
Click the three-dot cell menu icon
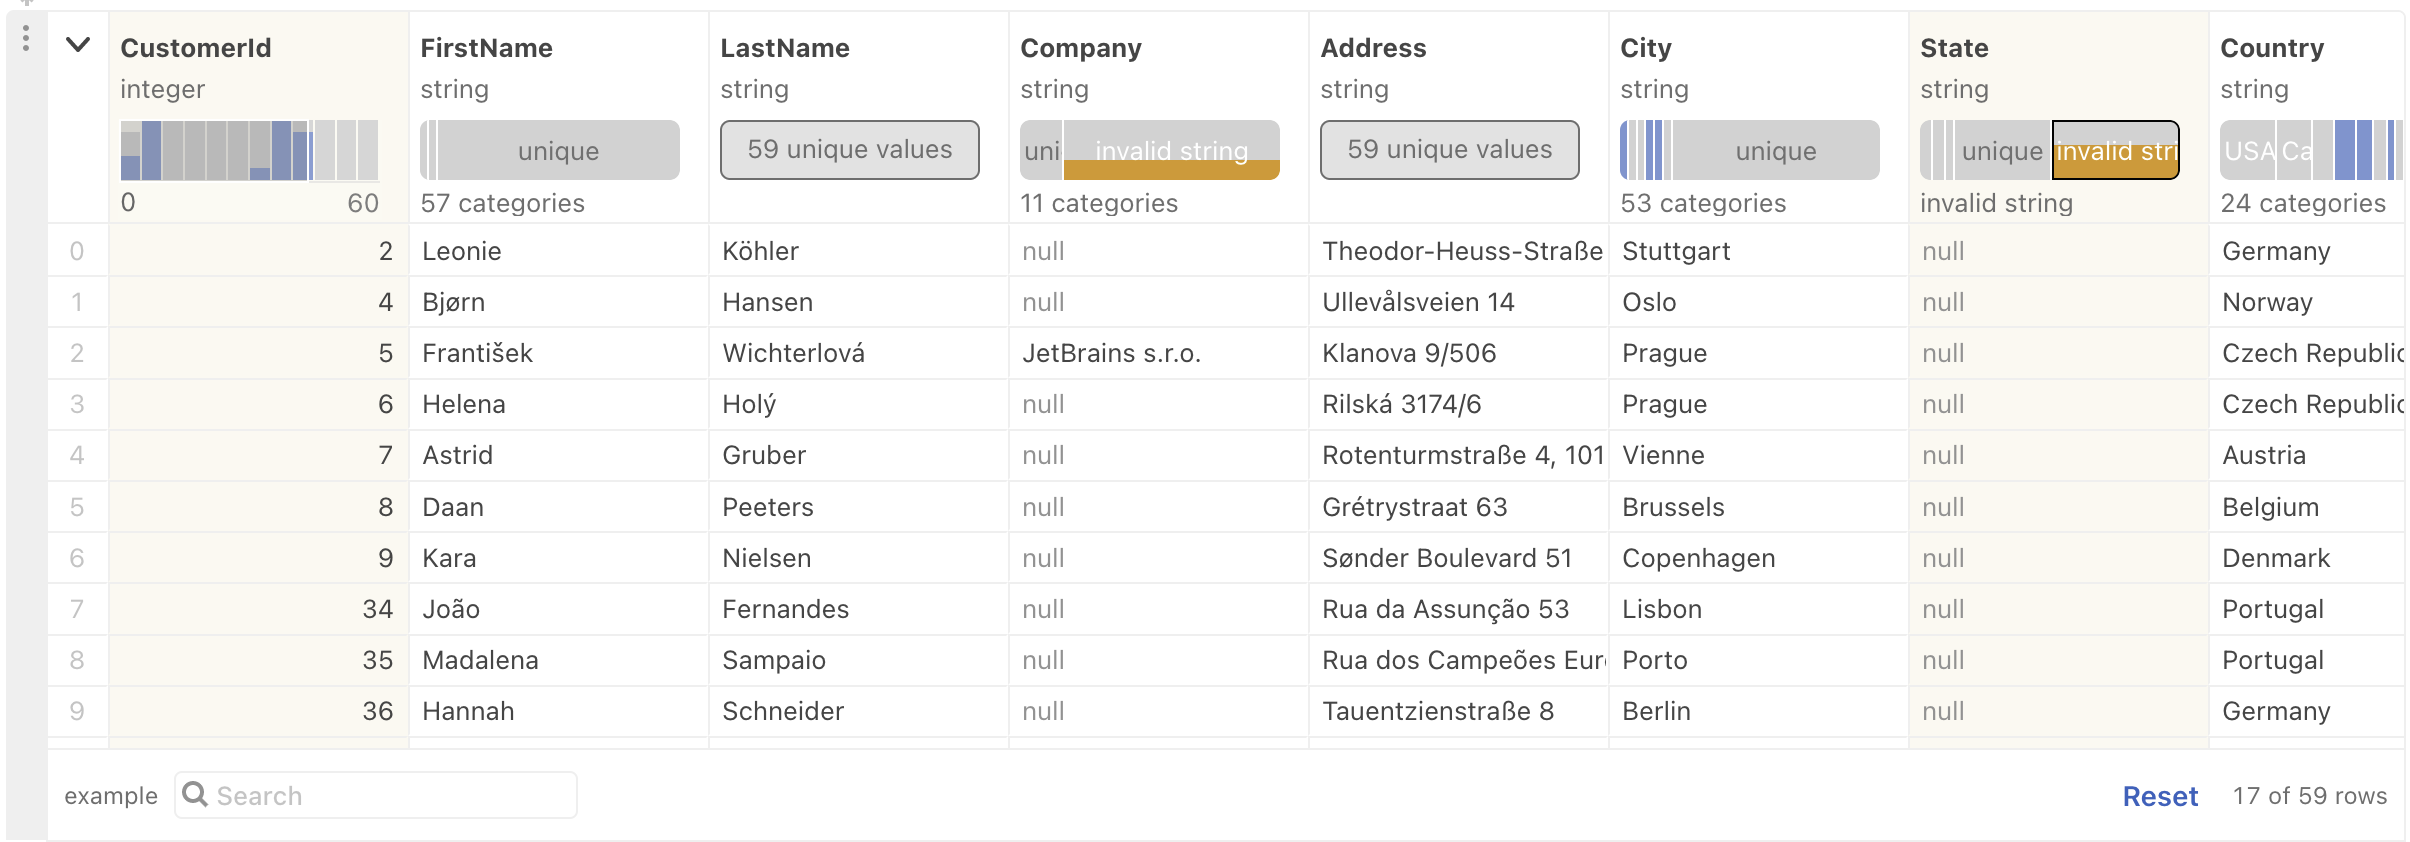[x=26, y=38]
